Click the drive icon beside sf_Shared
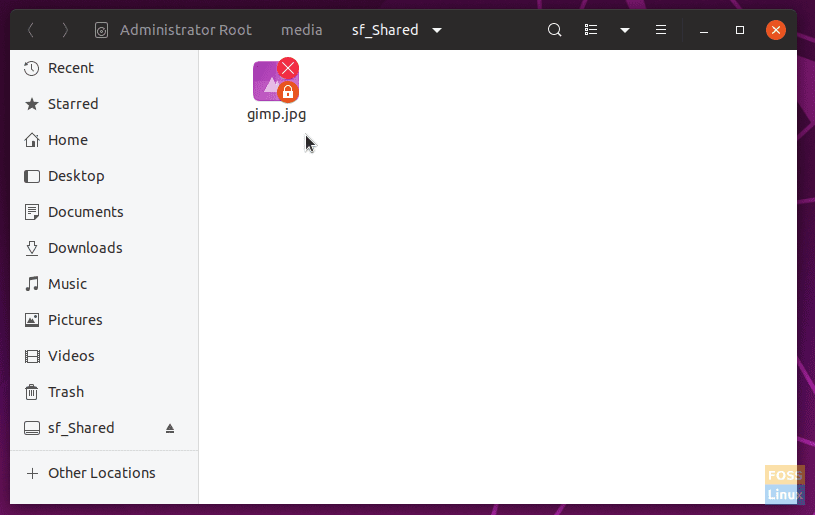 pyautogui.click(x=32, y=428)
